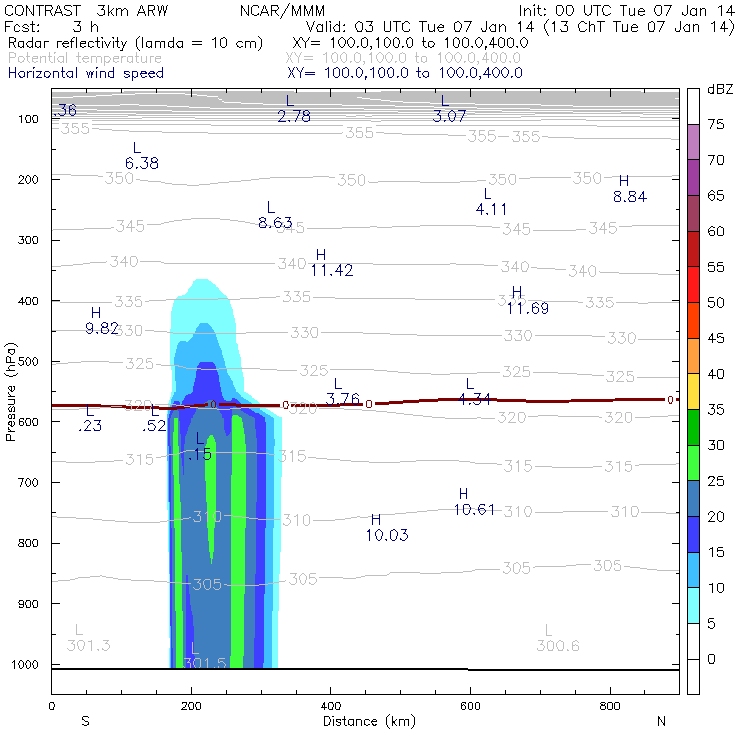Click the gray temperature minimum 'L 300.6'
Image resolution: width=740 pixels, height=740 pixels.
[x=557, y=638]
